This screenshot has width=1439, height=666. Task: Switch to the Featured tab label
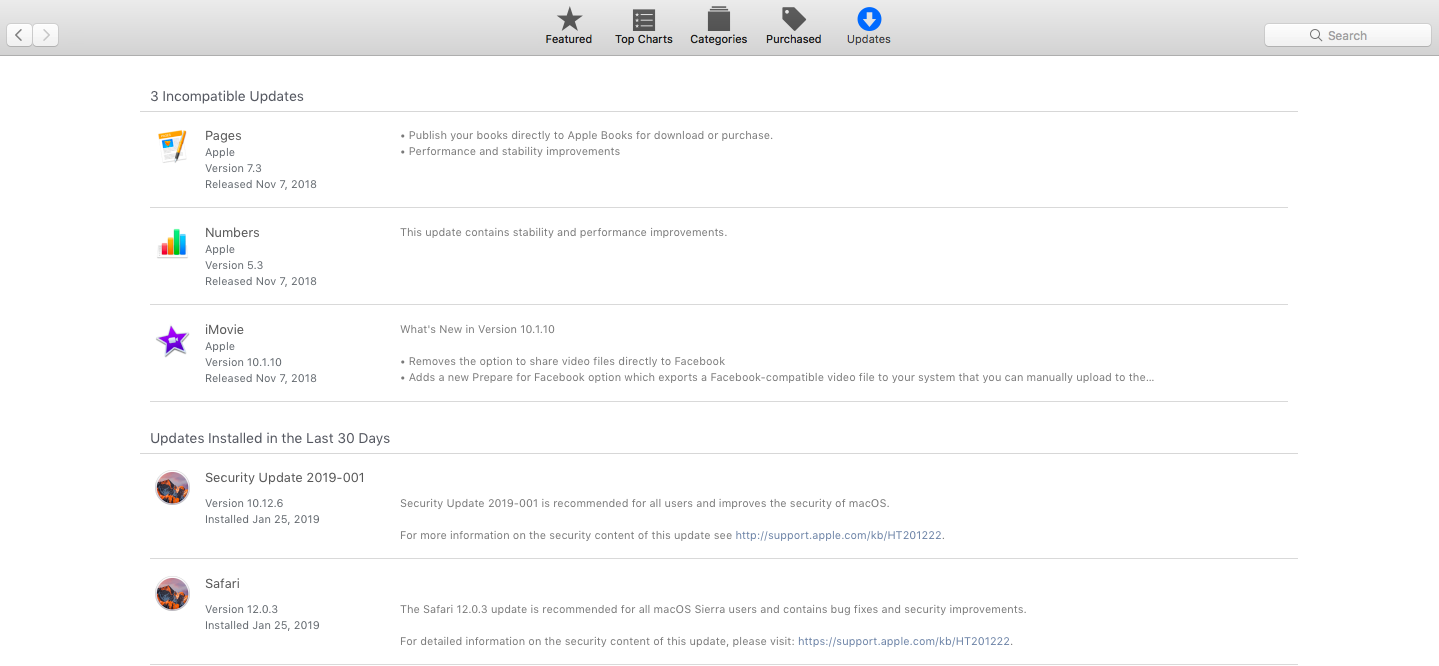(x=569, y=39)
